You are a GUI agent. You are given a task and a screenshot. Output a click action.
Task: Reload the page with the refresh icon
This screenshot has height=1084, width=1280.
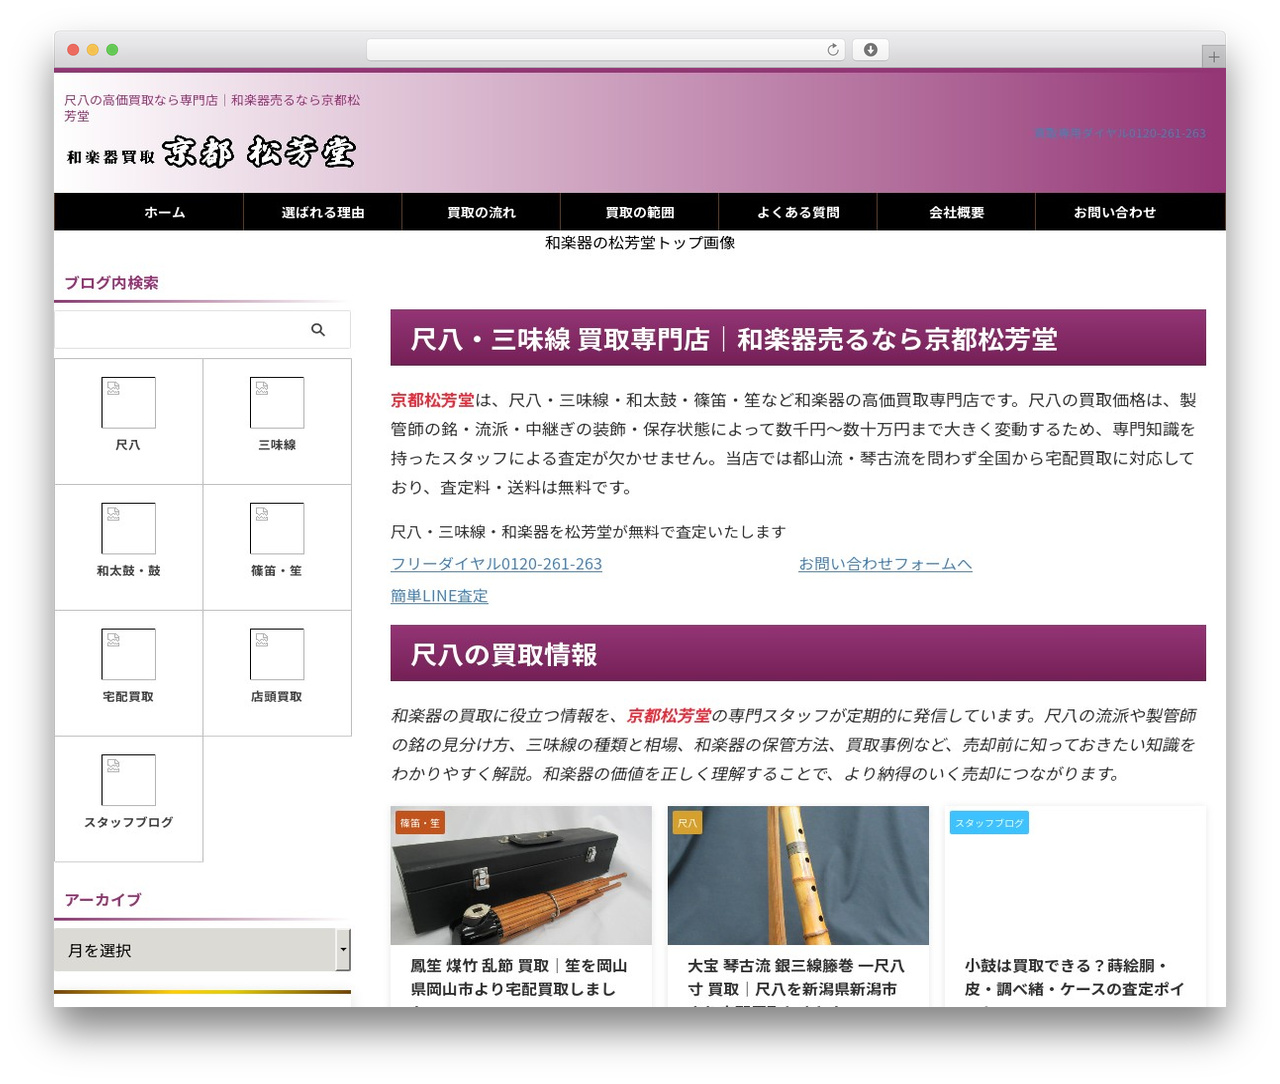833,50
